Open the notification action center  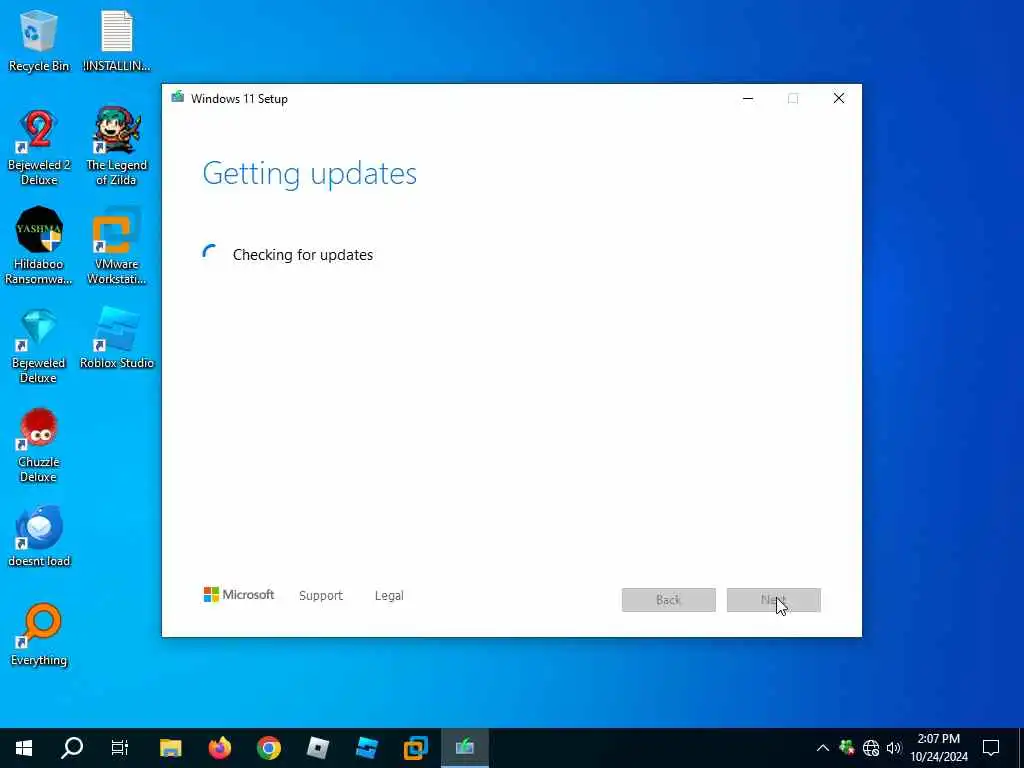point(991,748)
